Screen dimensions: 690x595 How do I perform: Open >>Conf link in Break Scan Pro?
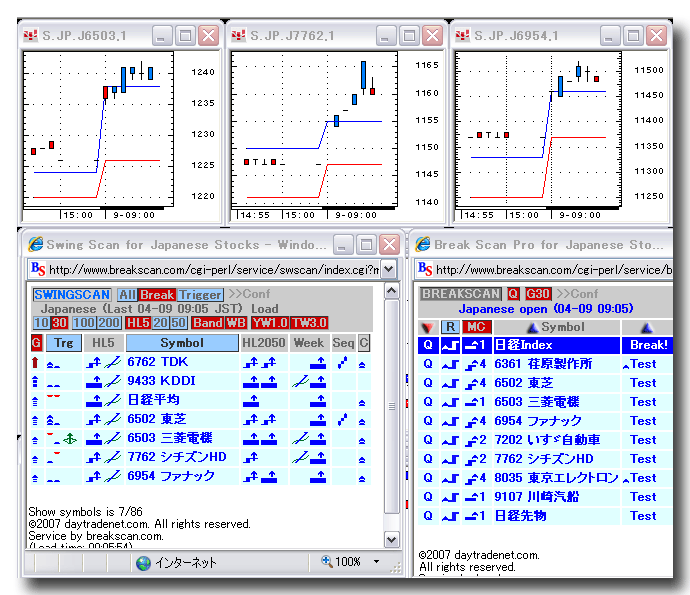[577, 294]
